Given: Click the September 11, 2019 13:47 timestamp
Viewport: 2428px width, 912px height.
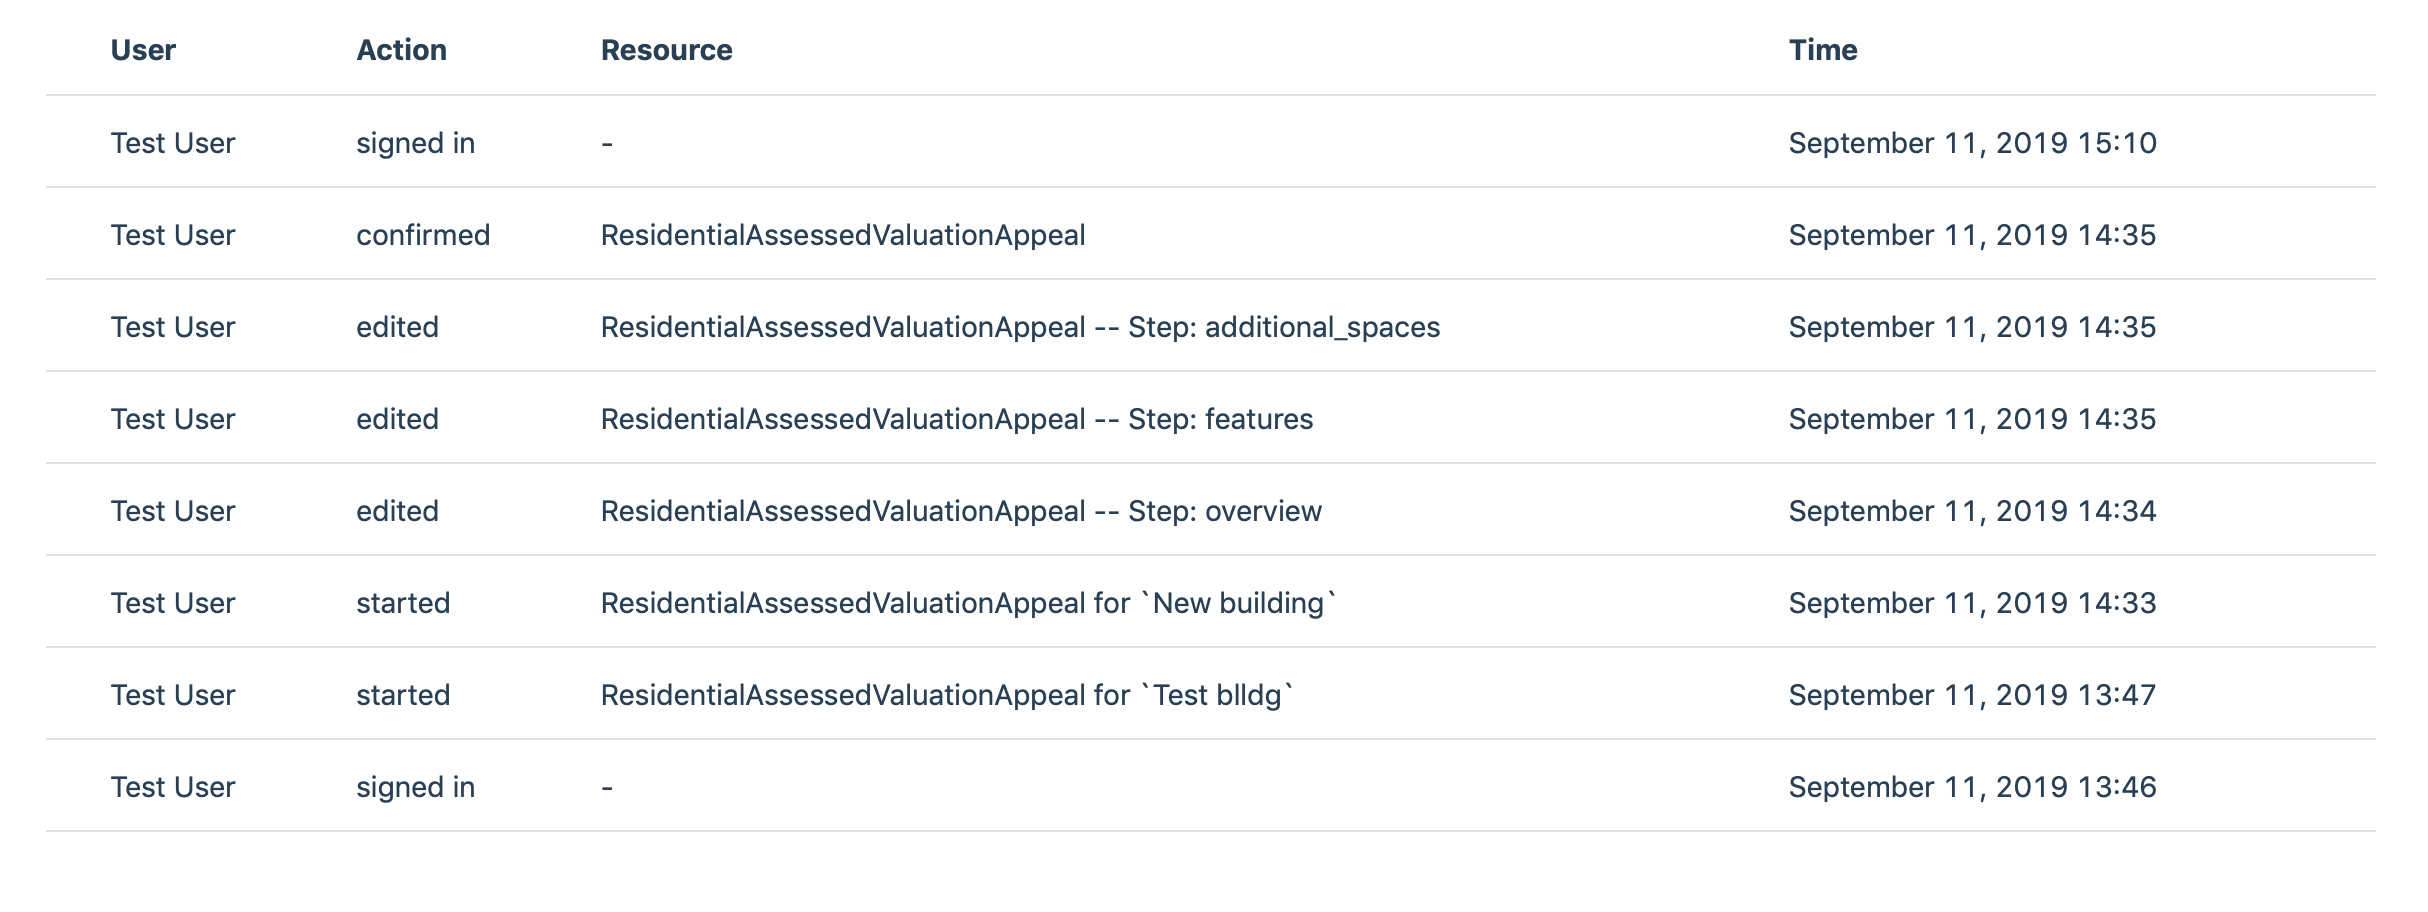Looking at the screenshot, I should (1972, 695).
